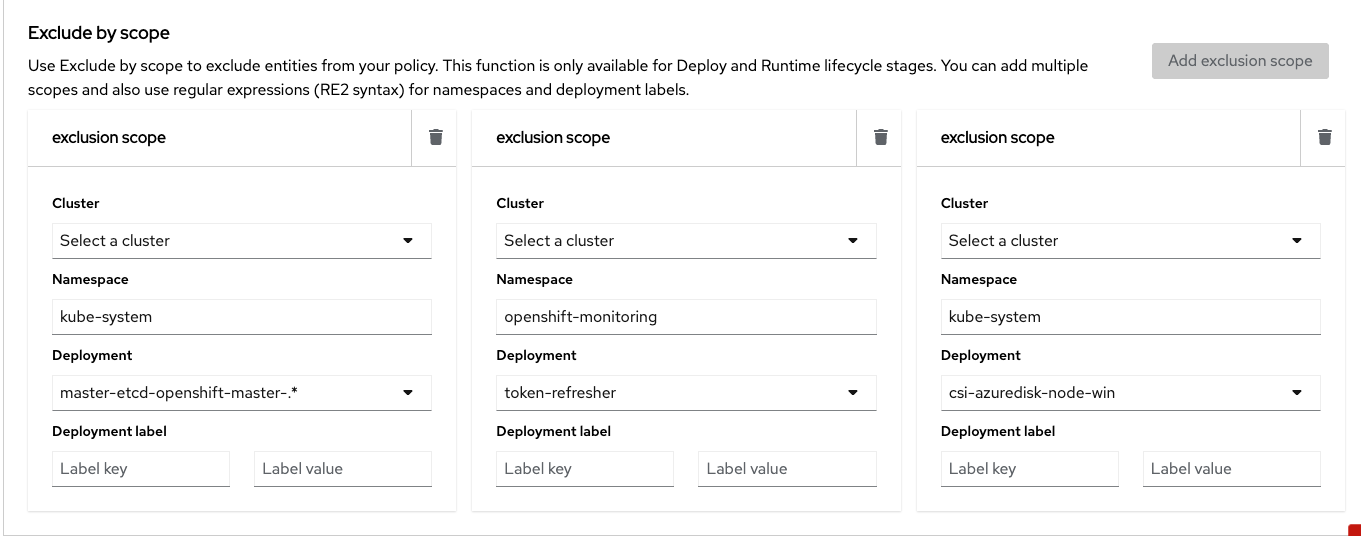Screen dimensions: 1361x536
Task: Focus Label value field in csi-azuredisk scope
Action: click(1231, 469)
